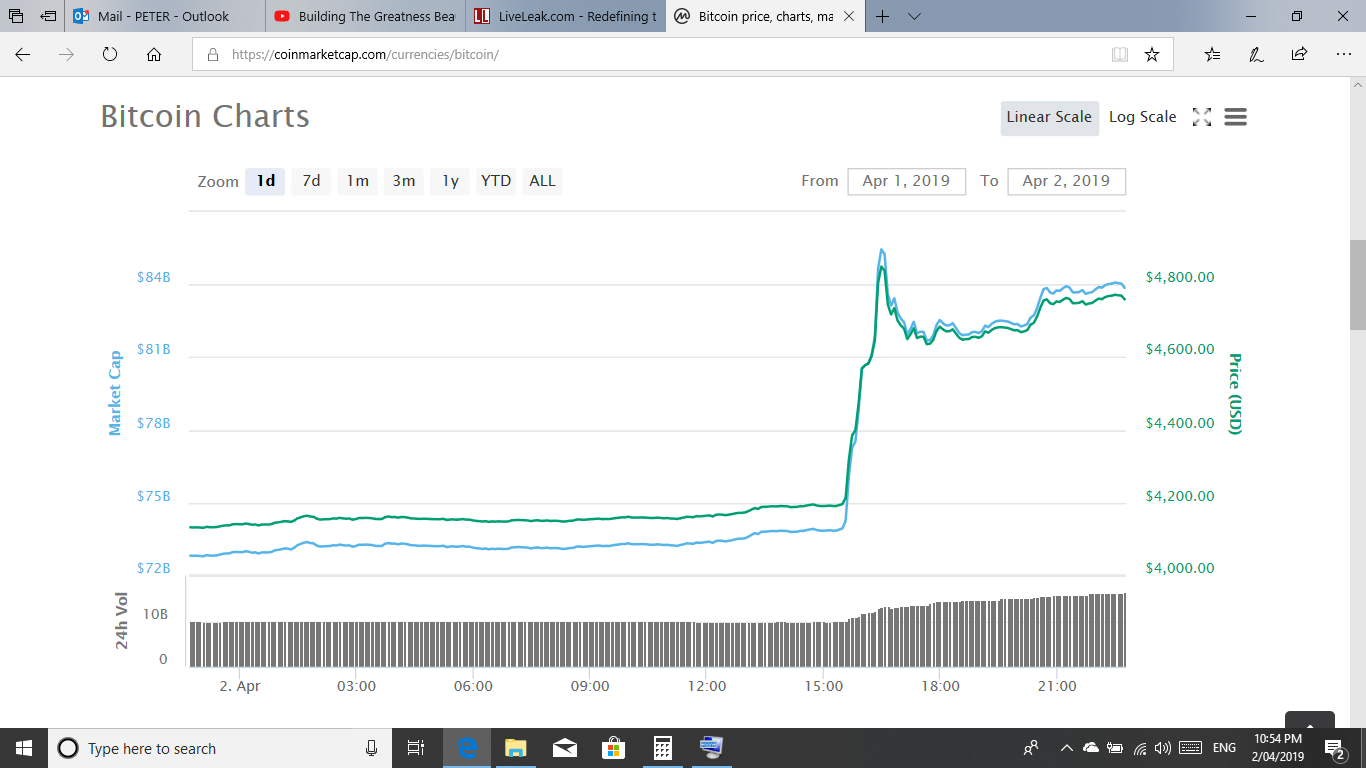Screen dimensions: 1366x768
Task: Open the chart hamburger context menu
Action: click(x=1235, y=117)
